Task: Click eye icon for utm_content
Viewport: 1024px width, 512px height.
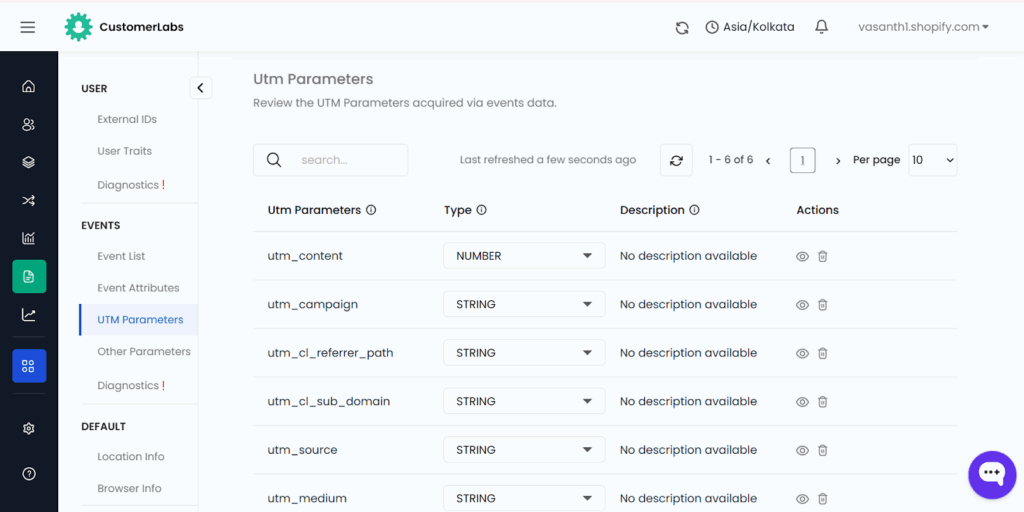Action: [x=803, y=257]
